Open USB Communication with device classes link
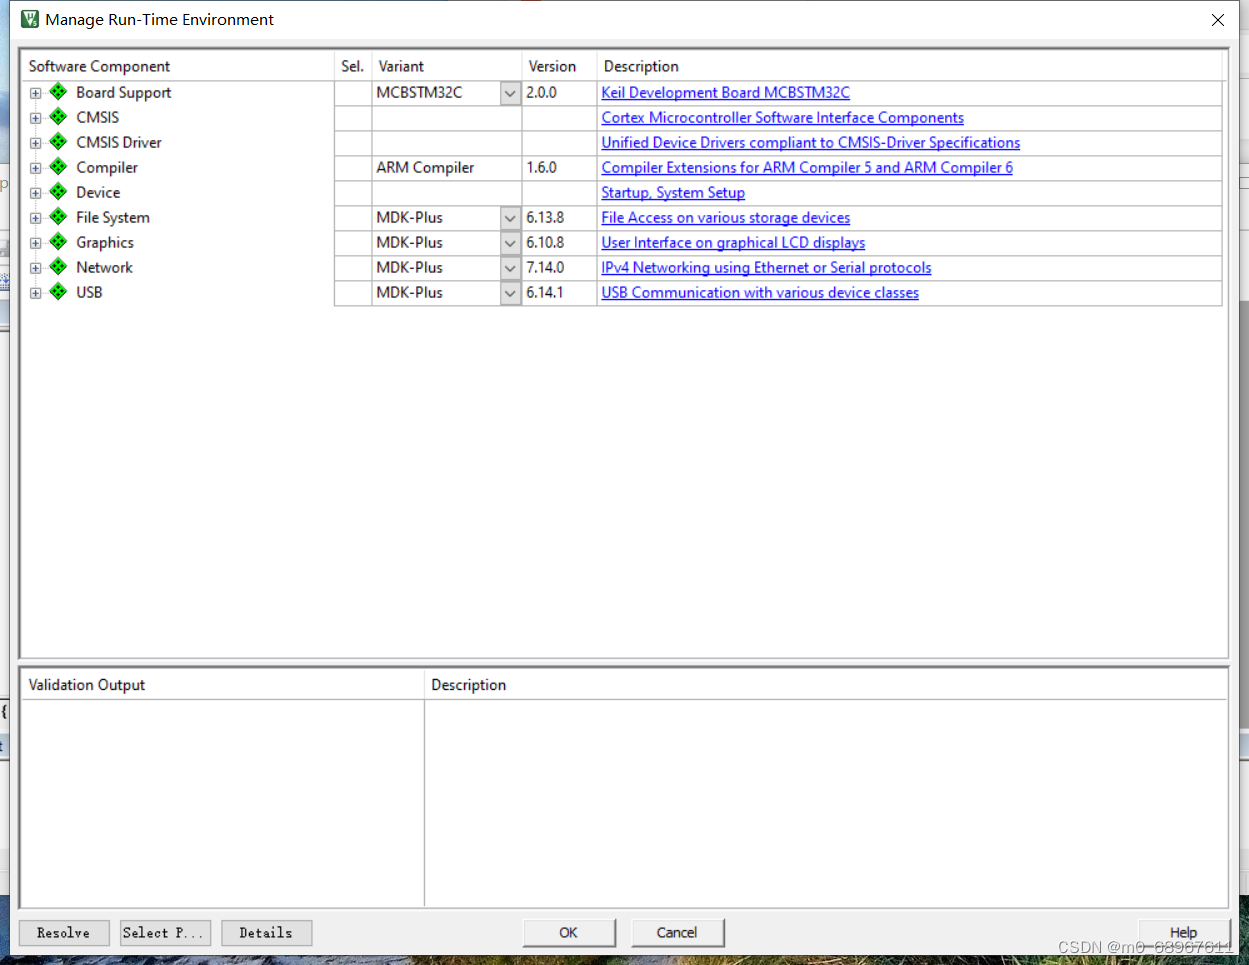Viewport: 1249px width, 965px height. [x=759, y=292]
